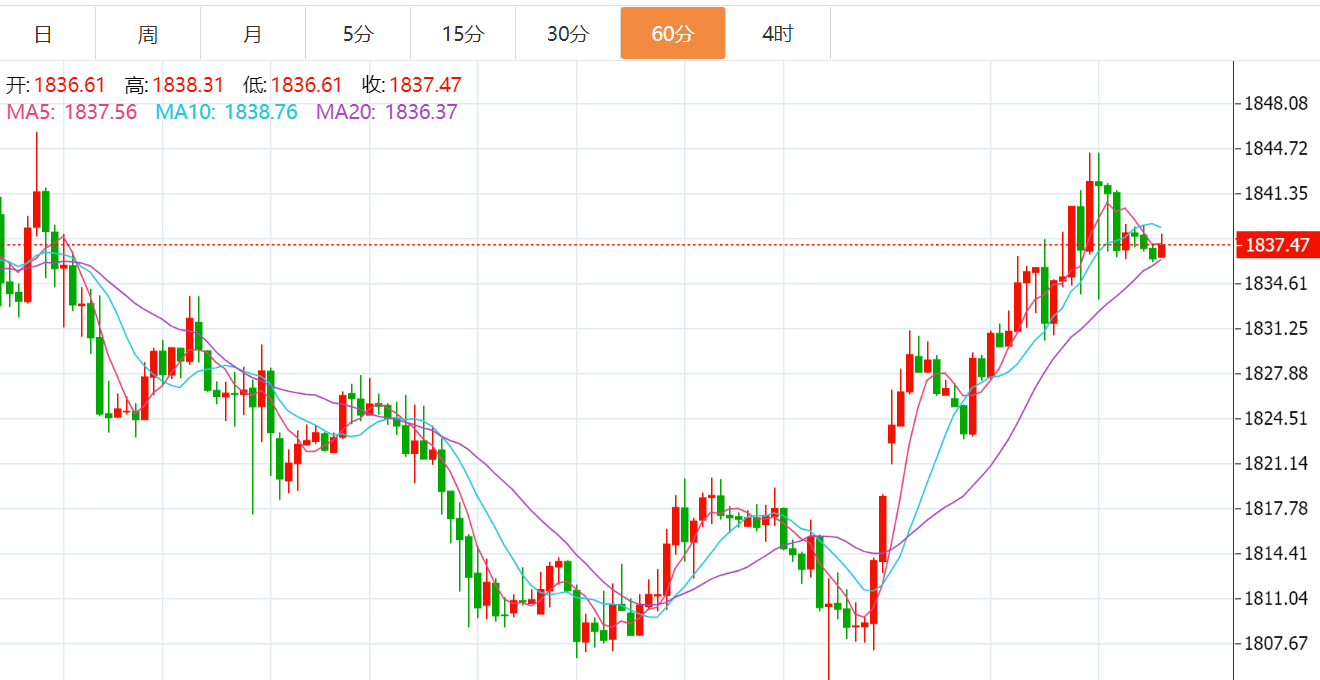Click the 1821.14 price axis label
1320x680 pixels.
tap(1275, 463)
